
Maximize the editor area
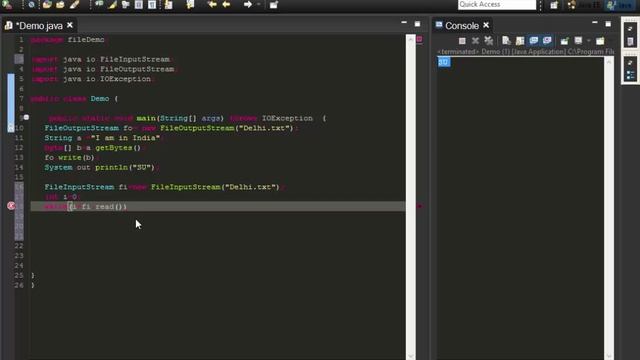417,24
